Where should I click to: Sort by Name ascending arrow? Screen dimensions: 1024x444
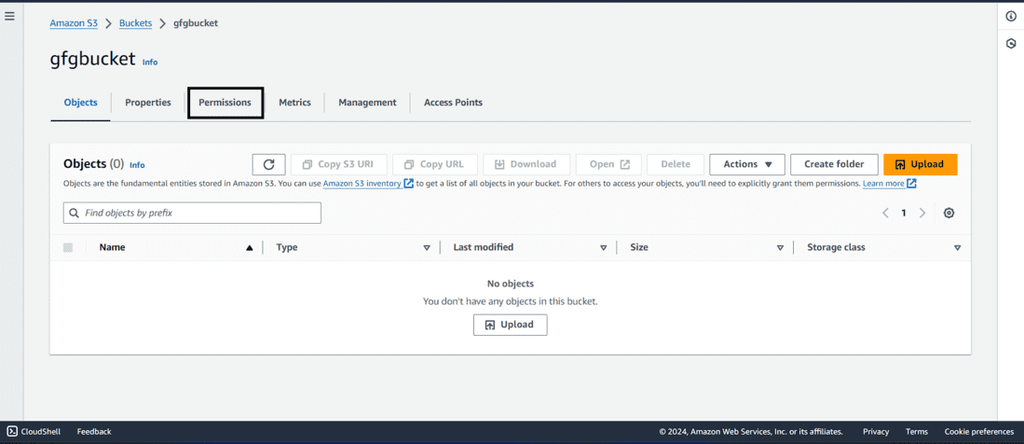click(x=249, y=248)
